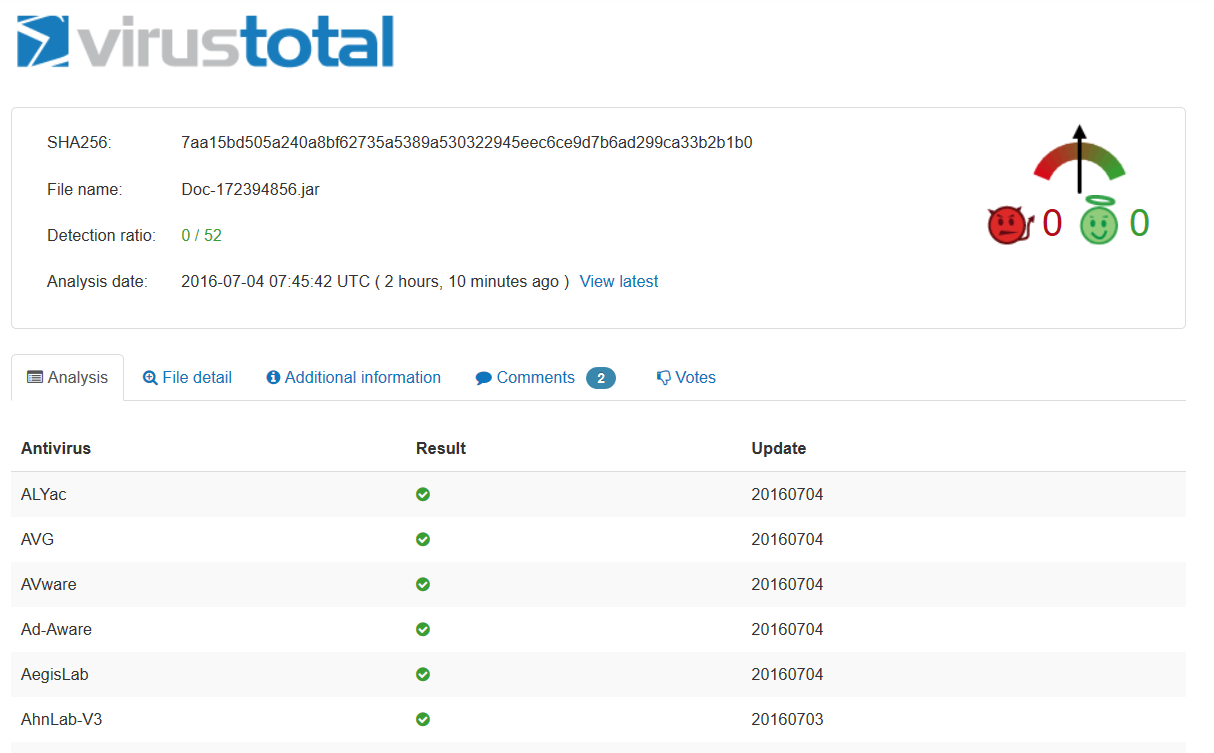Click the update date 20160704 for AVware

tap(788, 584)
